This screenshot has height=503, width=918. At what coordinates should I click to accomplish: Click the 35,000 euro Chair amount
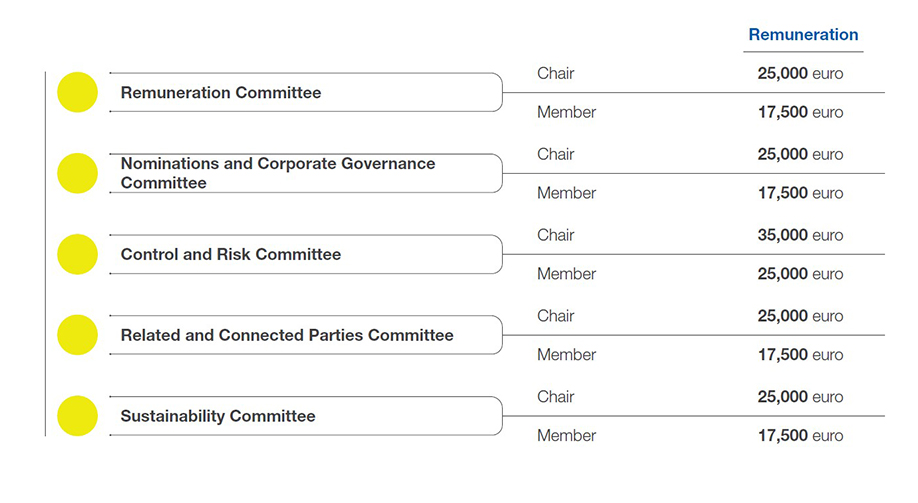[800, 235]
